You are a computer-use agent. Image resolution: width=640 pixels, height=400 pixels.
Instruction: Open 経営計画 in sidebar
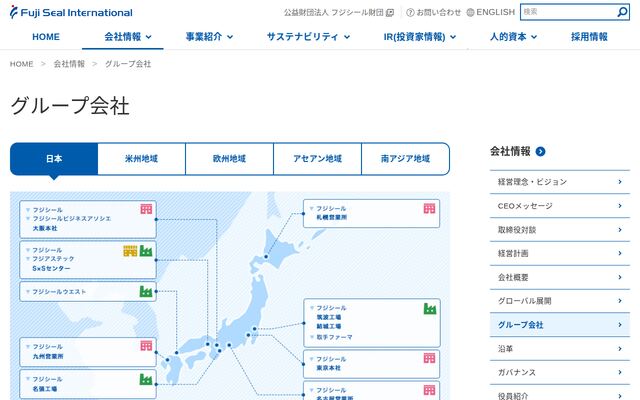(x=560, y=253)
